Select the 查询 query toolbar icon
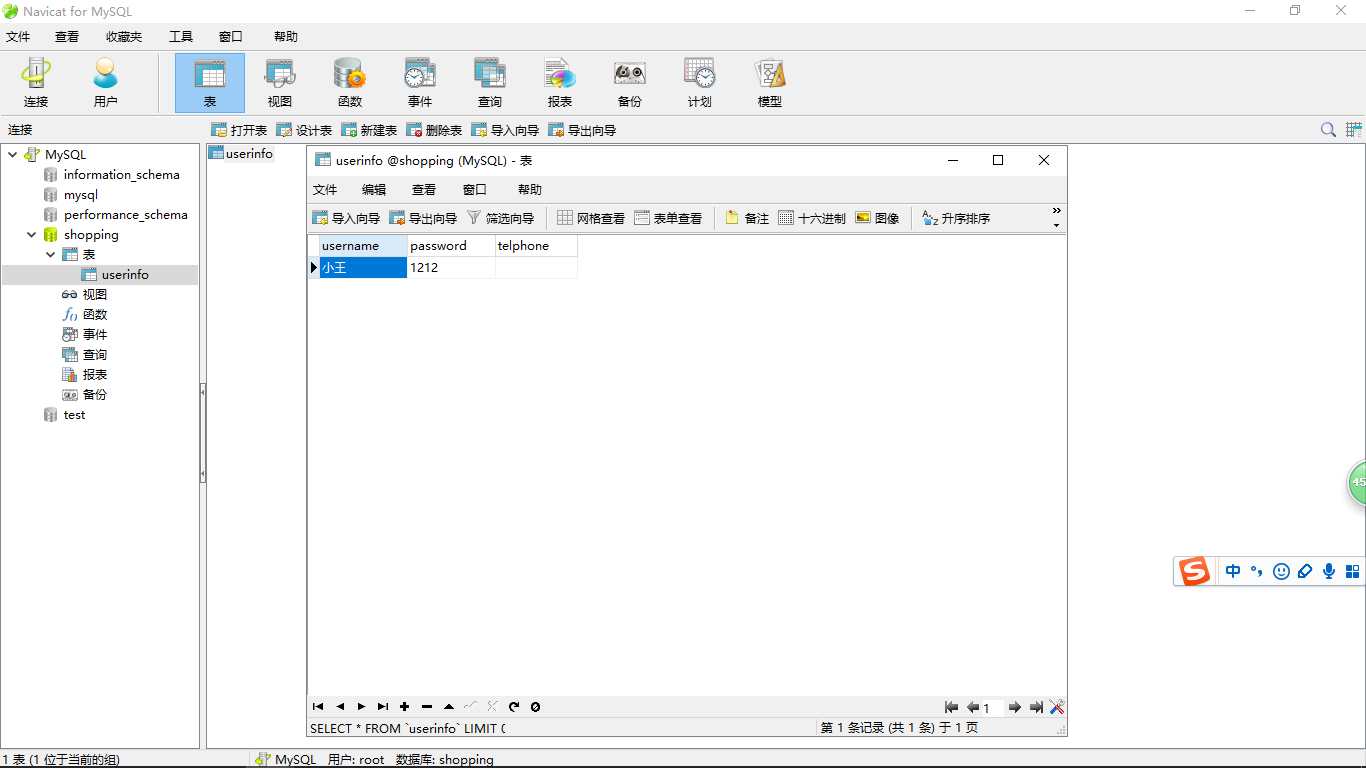Screen dimensions: 1366x768 pyautogui.click(x=490, y=83)
